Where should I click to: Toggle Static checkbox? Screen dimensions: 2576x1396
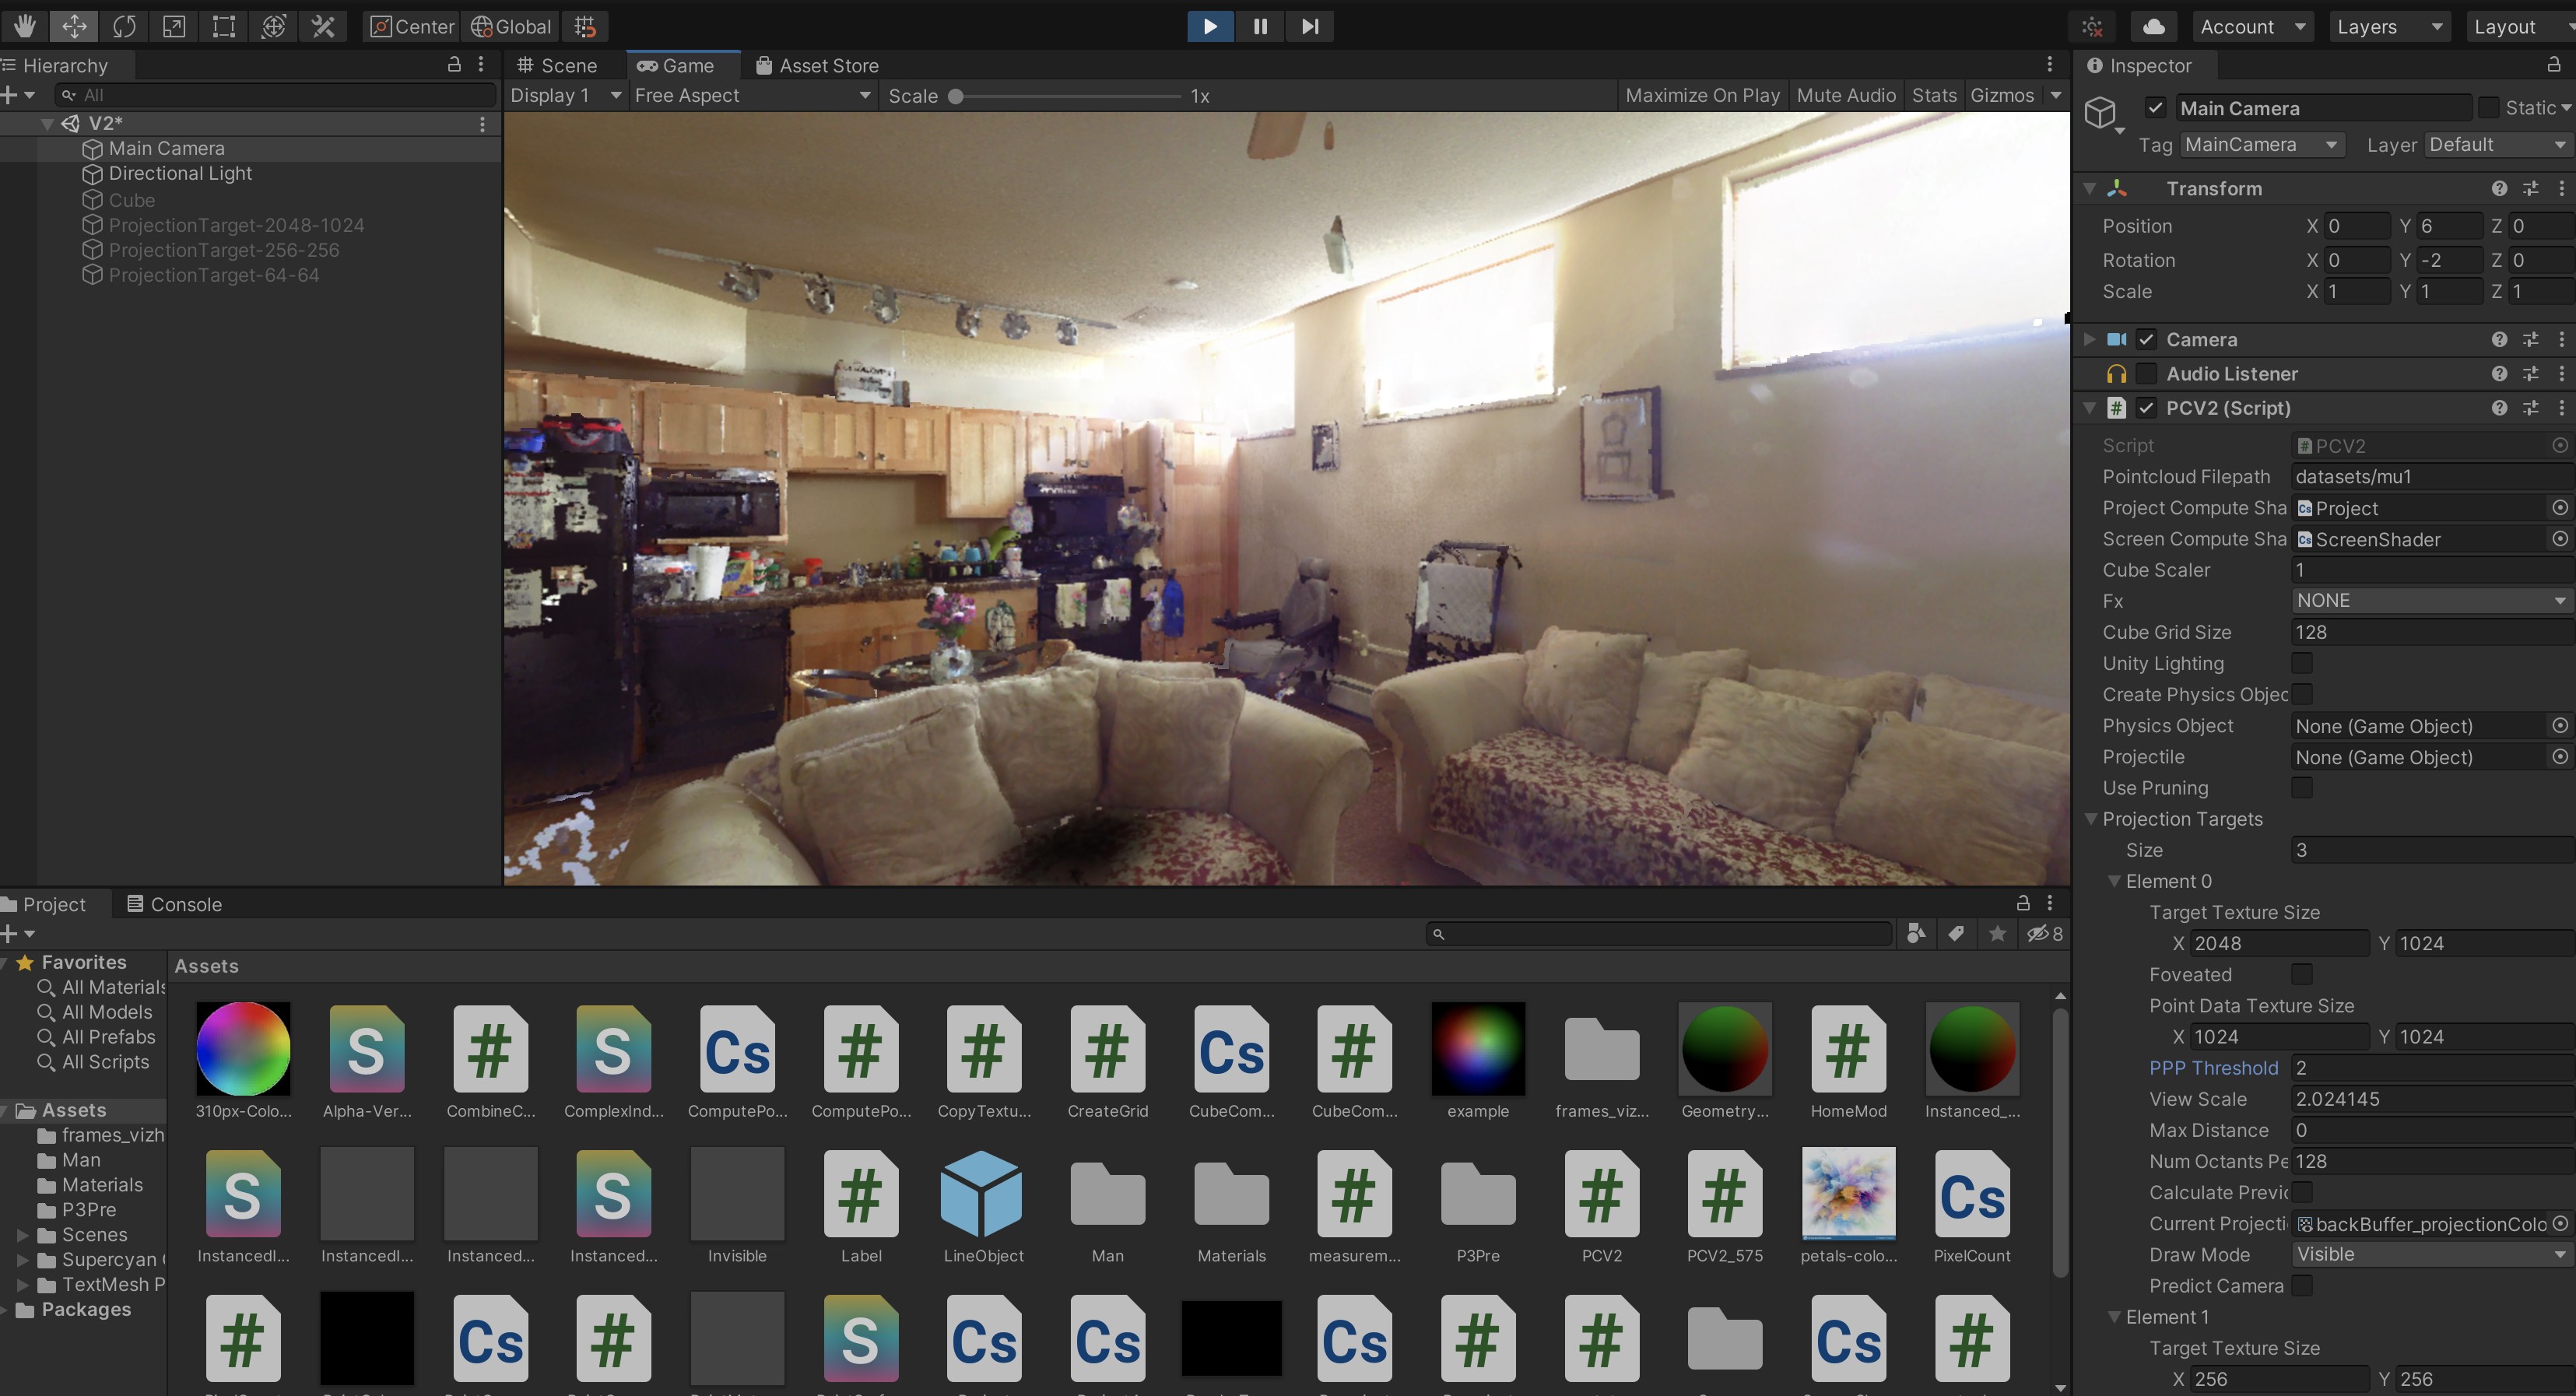click(2488, 107)
